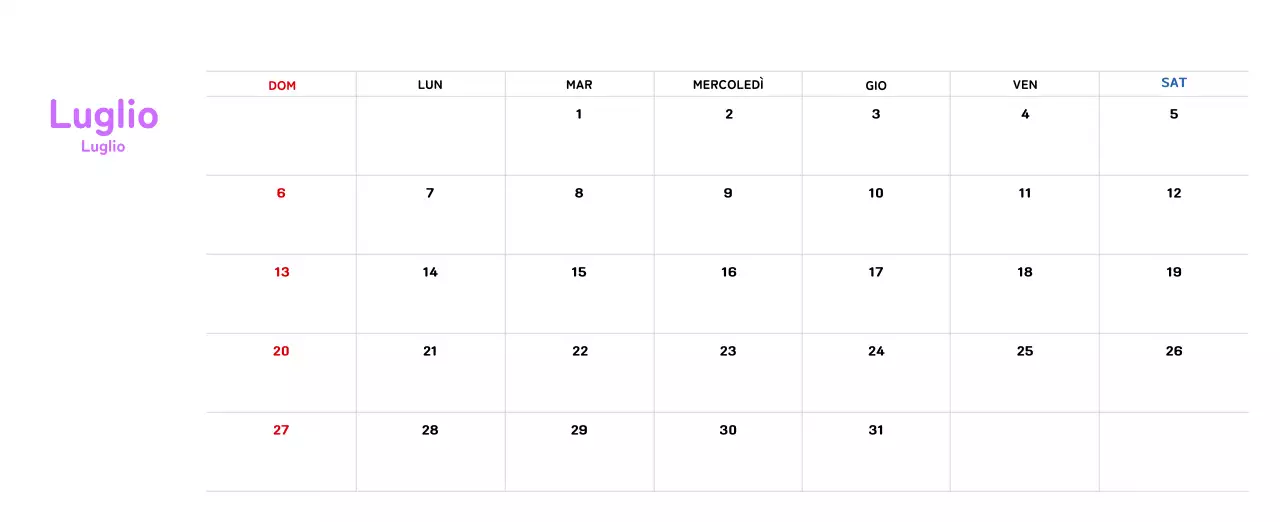Click red date 20
Screen dimensions: 1280x522
(x=281, y=351)
